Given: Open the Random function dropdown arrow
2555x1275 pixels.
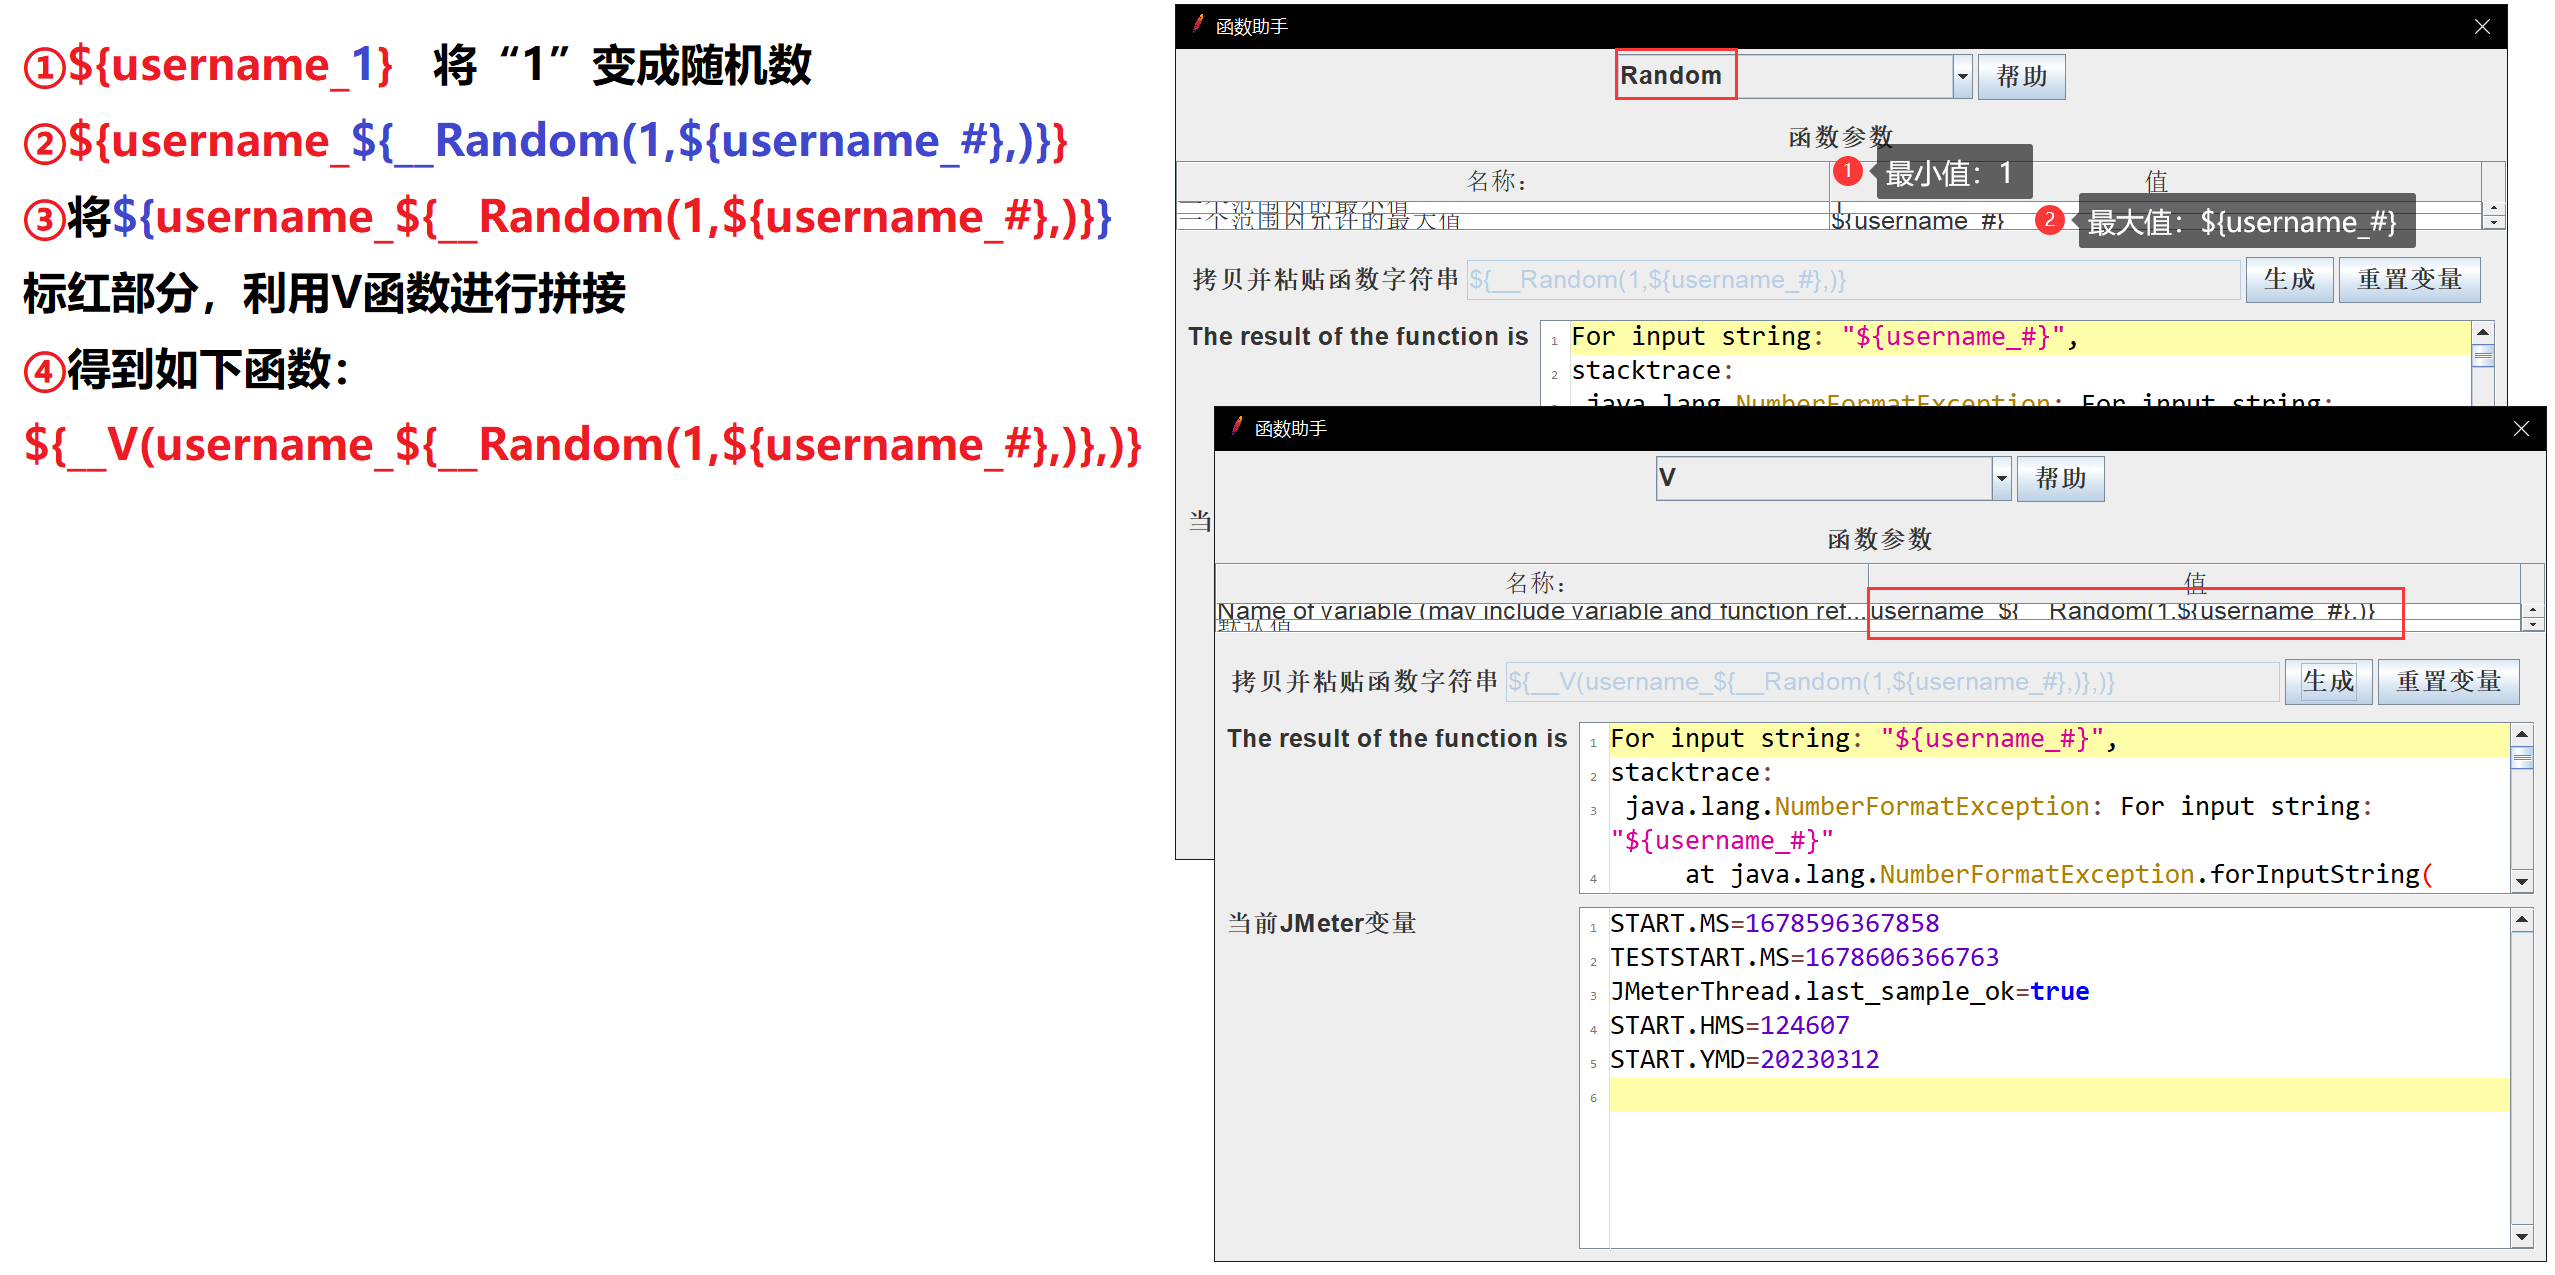Looking at the screenshot, I should click(1962, 77).
